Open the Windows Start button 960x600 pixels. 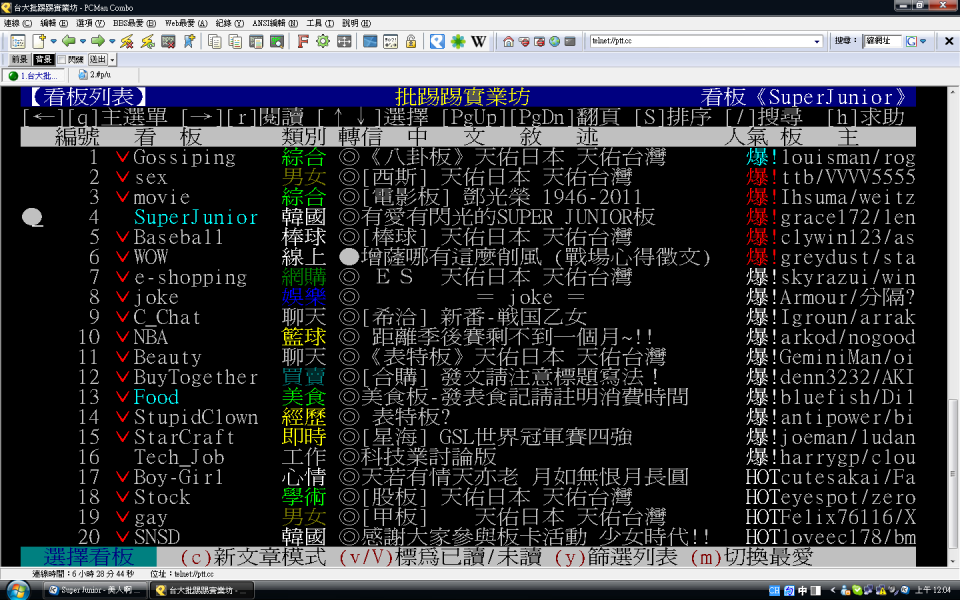tap(17, 591)
